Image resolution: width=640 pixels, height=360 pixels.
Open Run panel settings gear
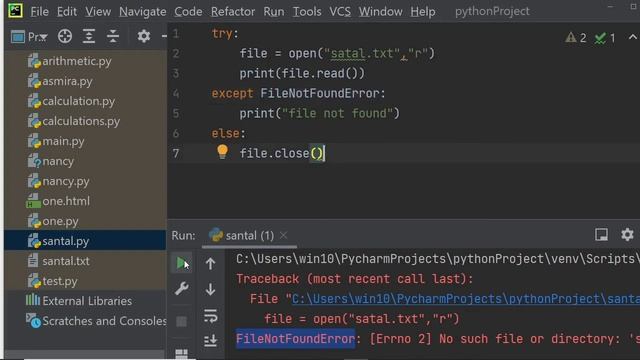(627, 234)
